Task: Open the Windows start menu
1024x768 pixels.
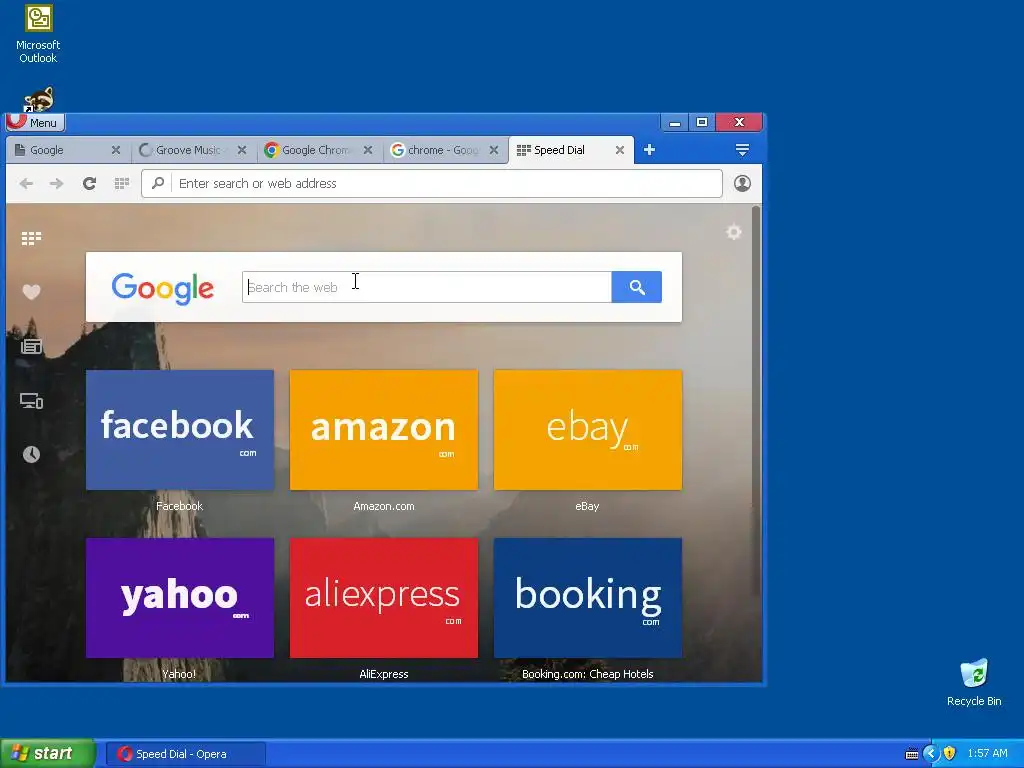Action: [48, 754]
